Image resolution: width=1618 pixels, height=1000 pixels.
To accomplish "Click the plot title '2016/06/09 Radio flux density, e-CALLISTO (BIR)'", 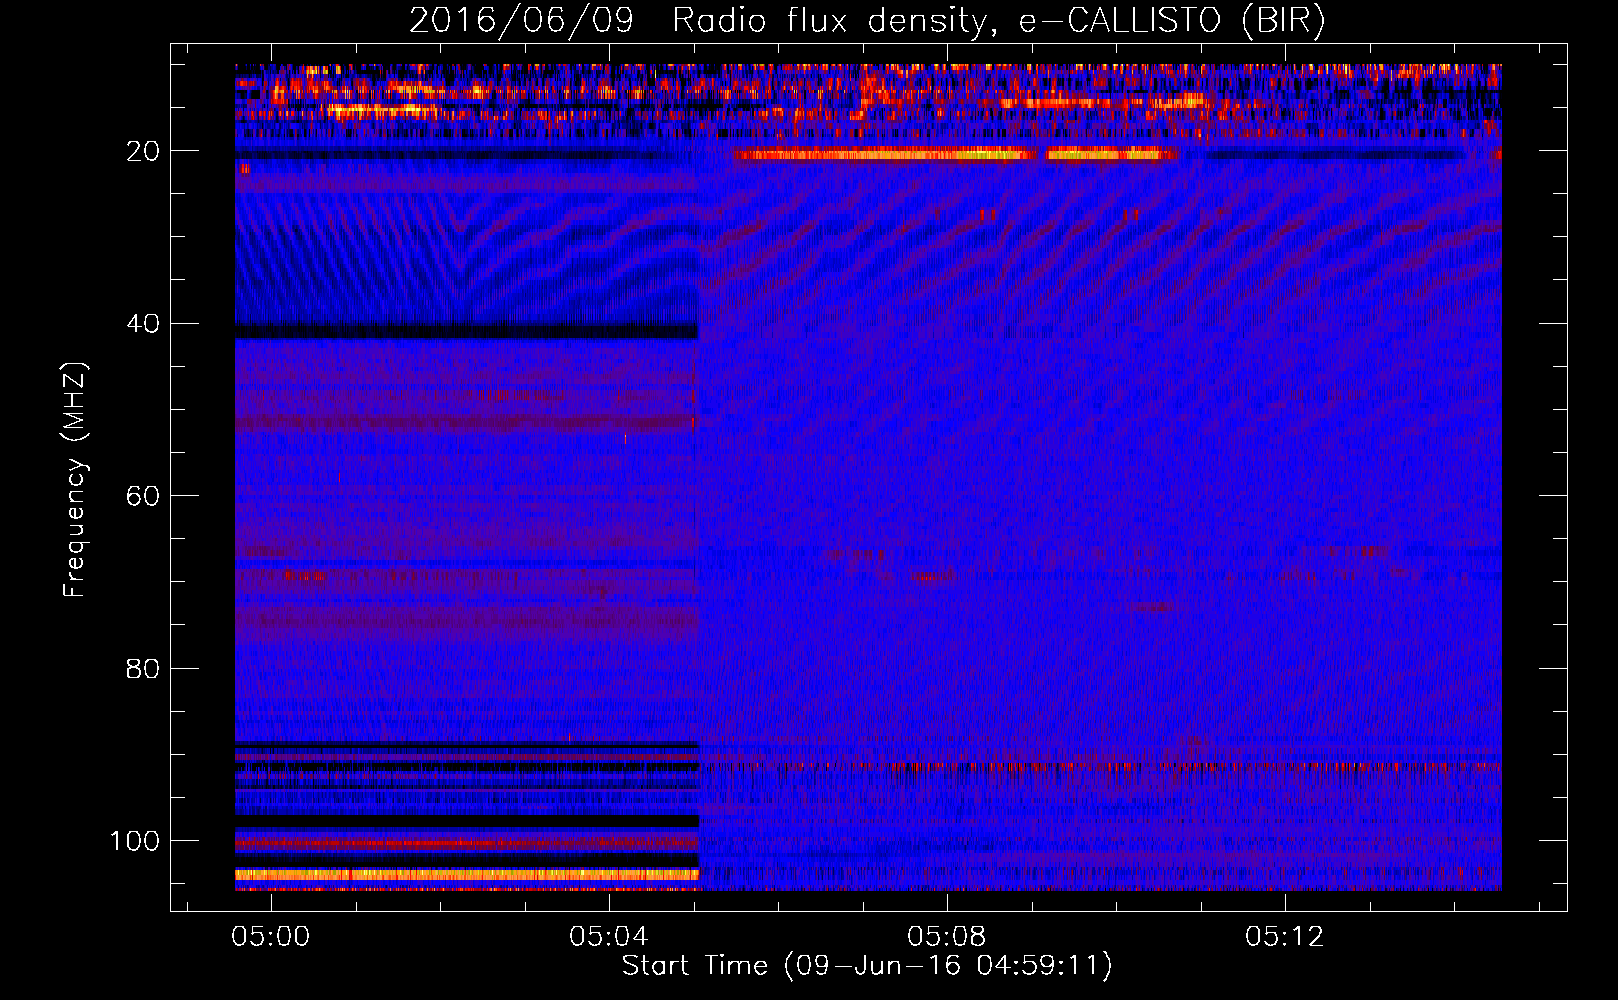I will (x=867, y=21).
